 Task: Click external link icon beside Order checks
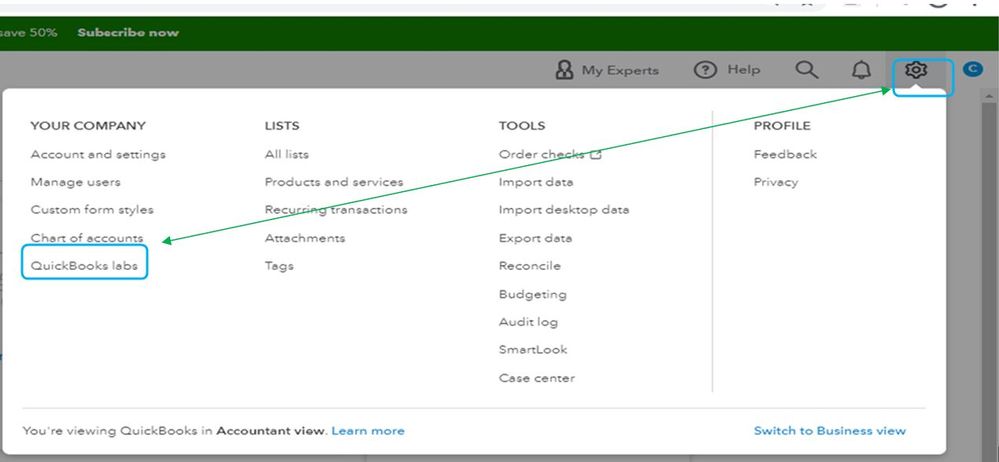pyautogui.click(x=596, y=154)
